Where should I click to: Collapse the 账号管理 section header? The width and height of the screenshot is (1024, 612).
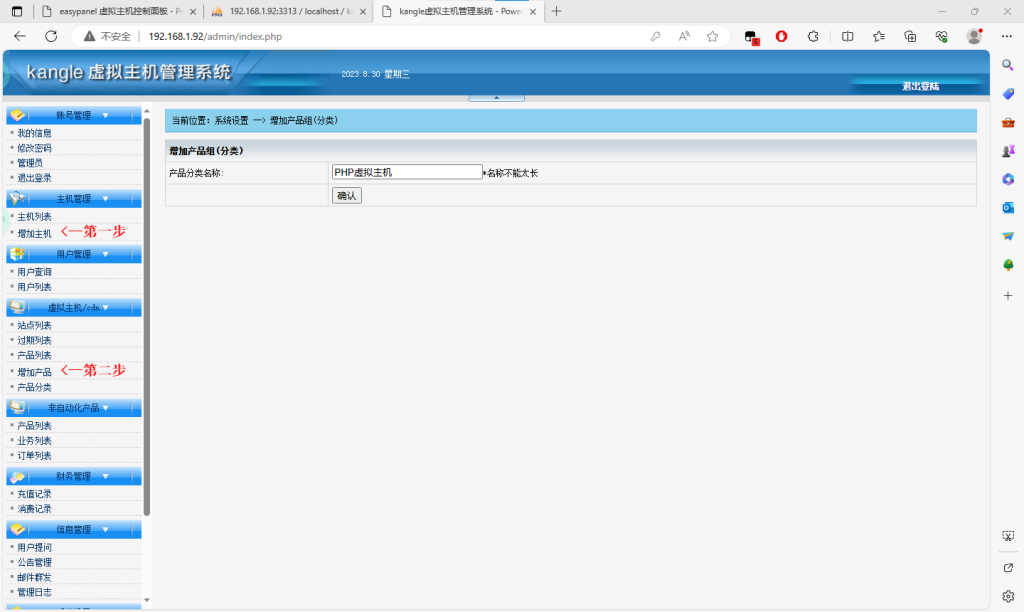coord(74,115)
